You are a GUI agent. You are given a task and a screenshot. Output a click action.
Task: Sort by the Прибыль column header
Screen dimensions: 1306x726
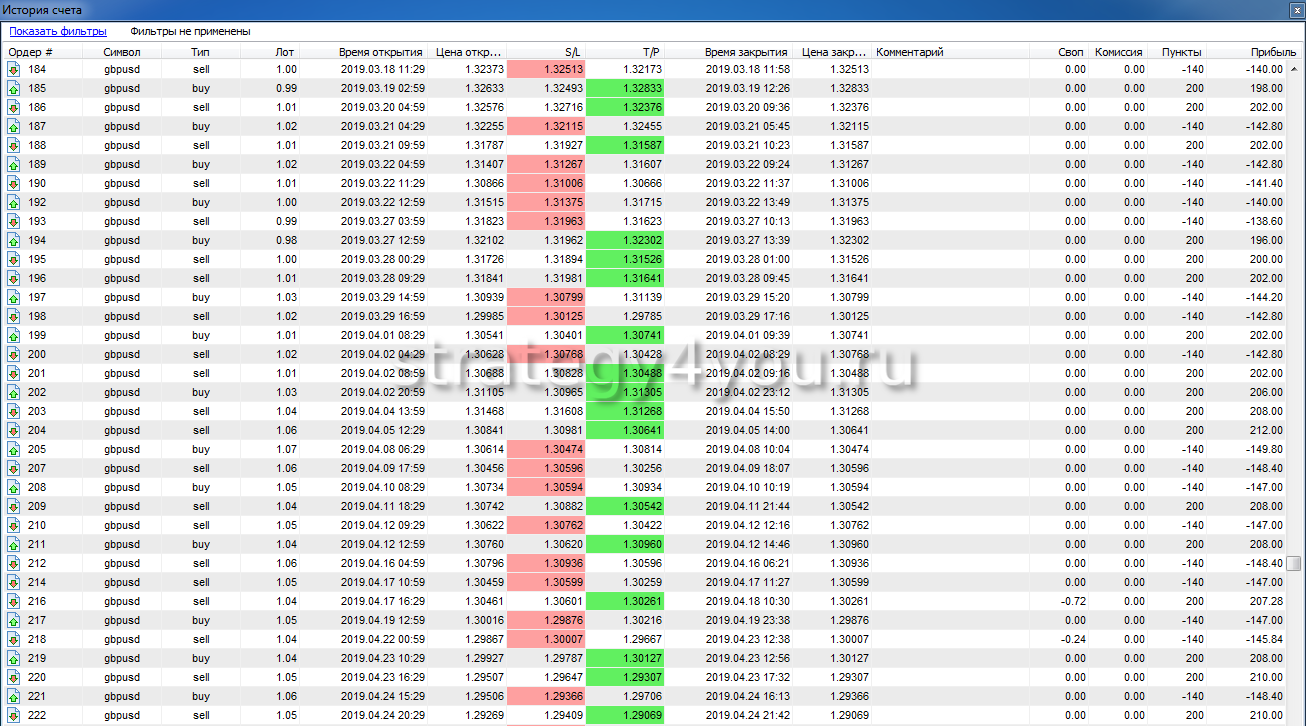coord(1266,52)
